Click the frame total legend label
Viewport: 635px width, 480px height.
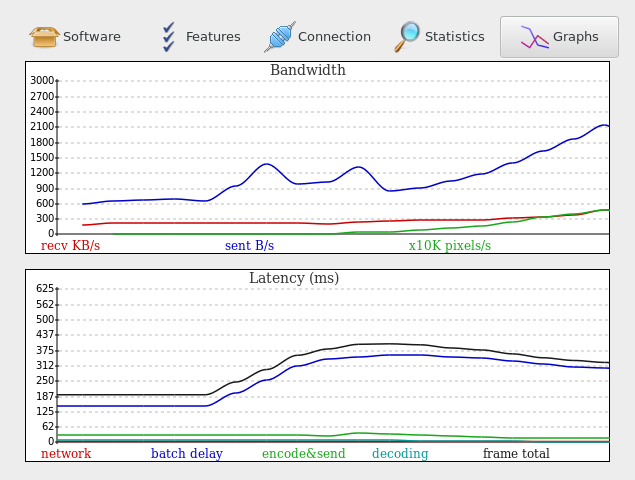click(x=516, y=453)
